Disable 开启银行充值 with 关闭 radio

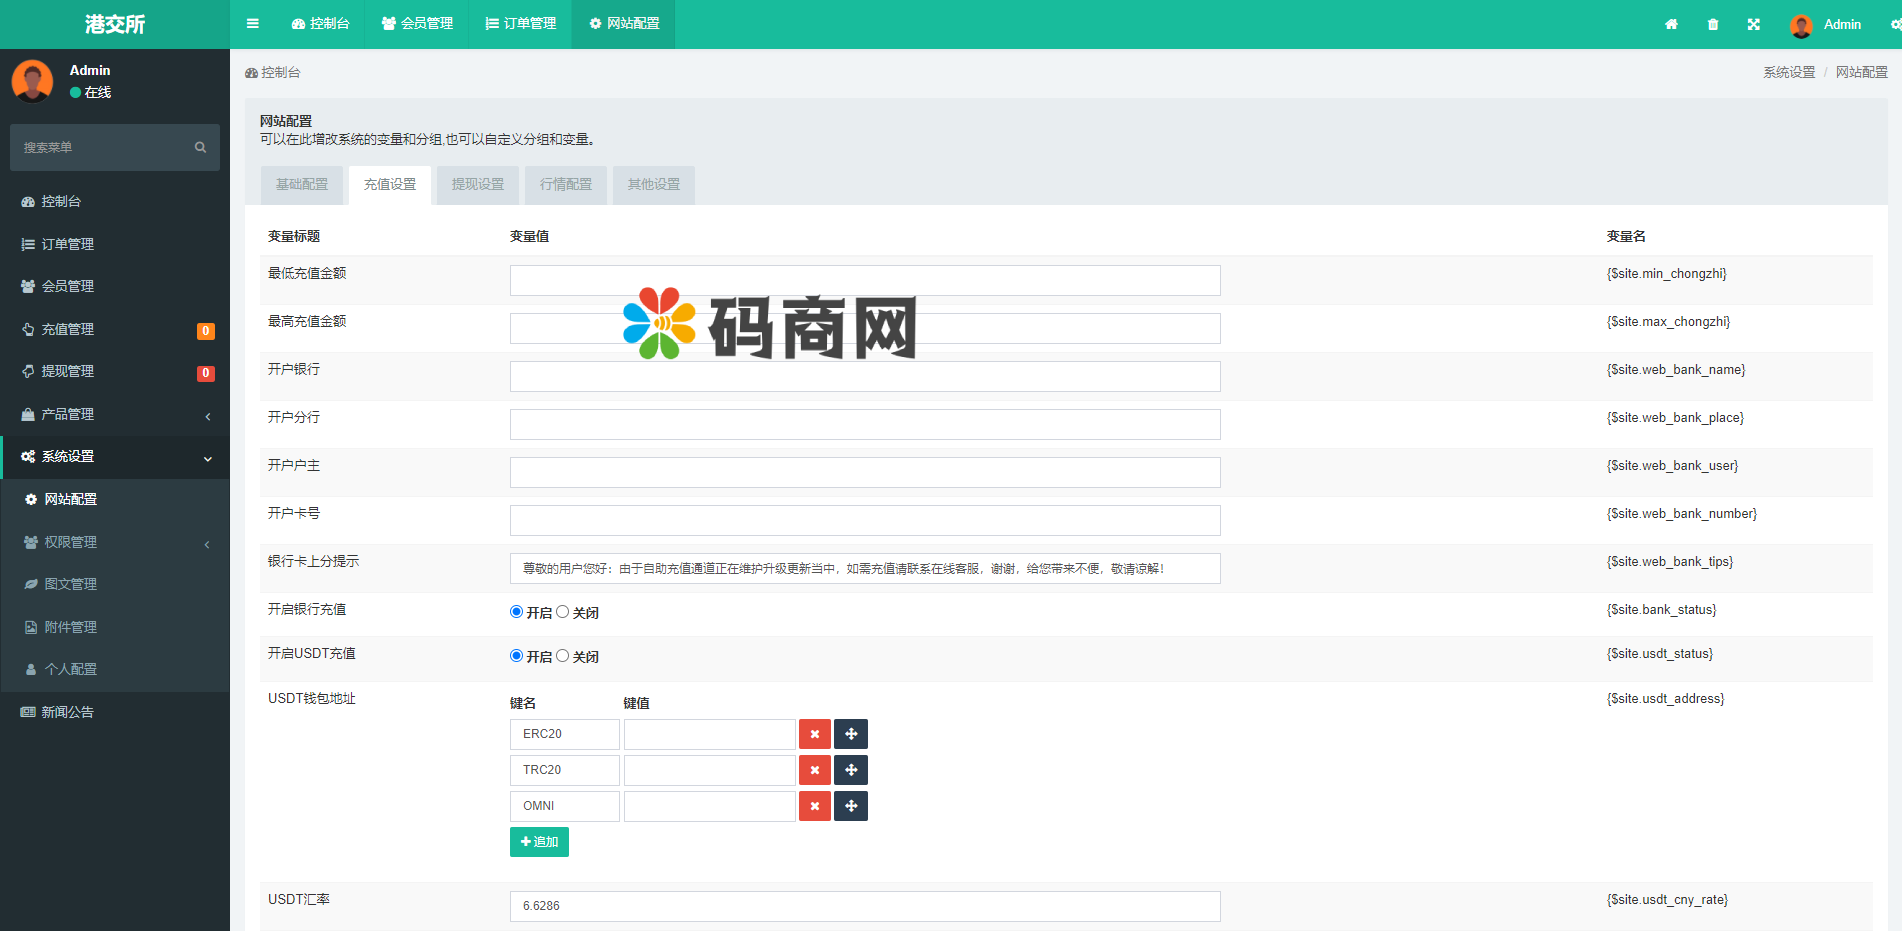562,612
